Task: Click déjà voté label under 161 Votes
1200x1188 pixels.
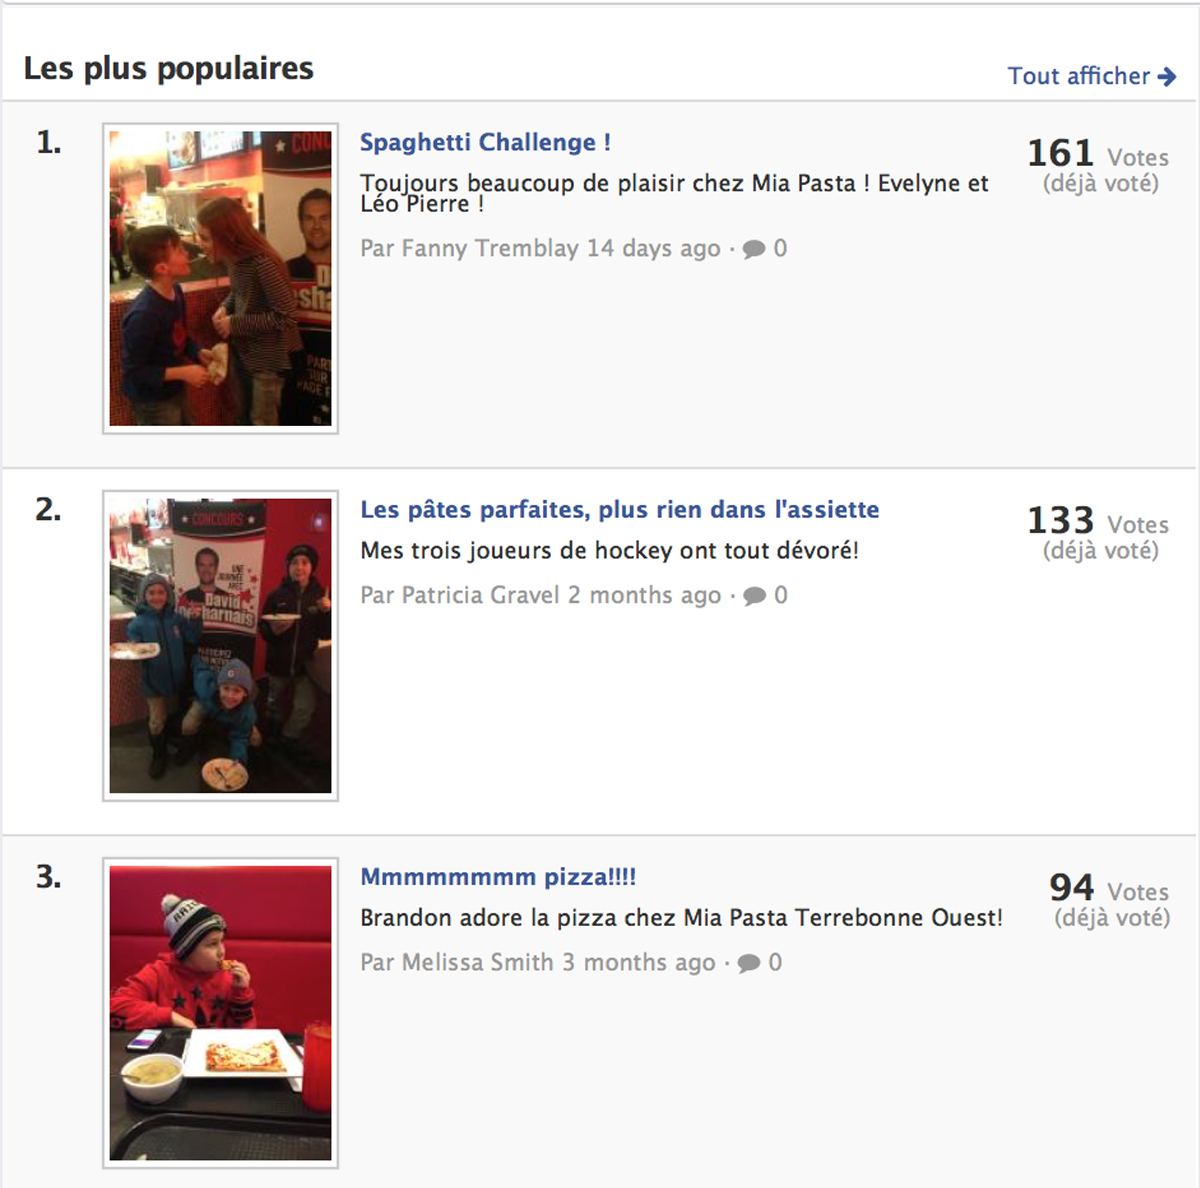Action: pos(1101,184)
